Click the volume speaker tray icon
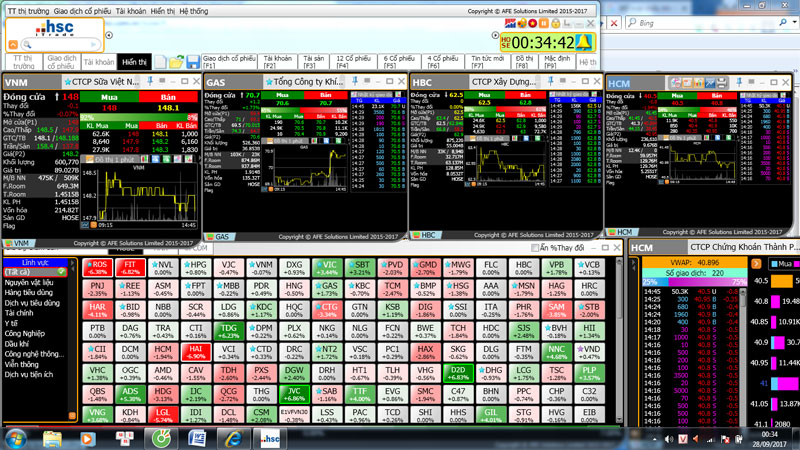Screen dimensions: 800x450 click(x=669, y=439)
